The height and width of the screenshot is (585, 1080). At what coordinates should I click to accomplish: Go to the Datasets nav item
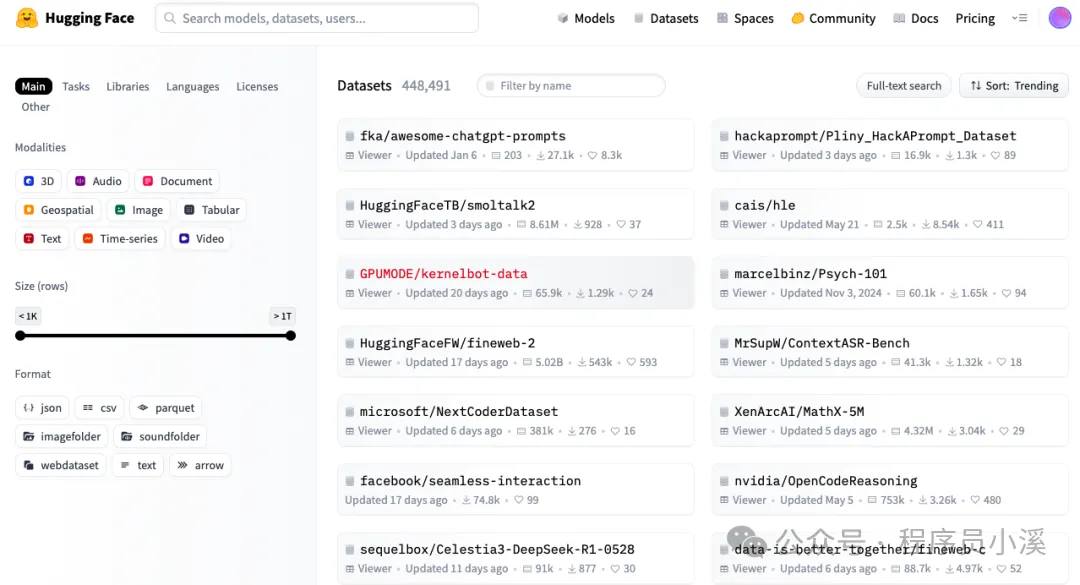click(x=666, y=19)
